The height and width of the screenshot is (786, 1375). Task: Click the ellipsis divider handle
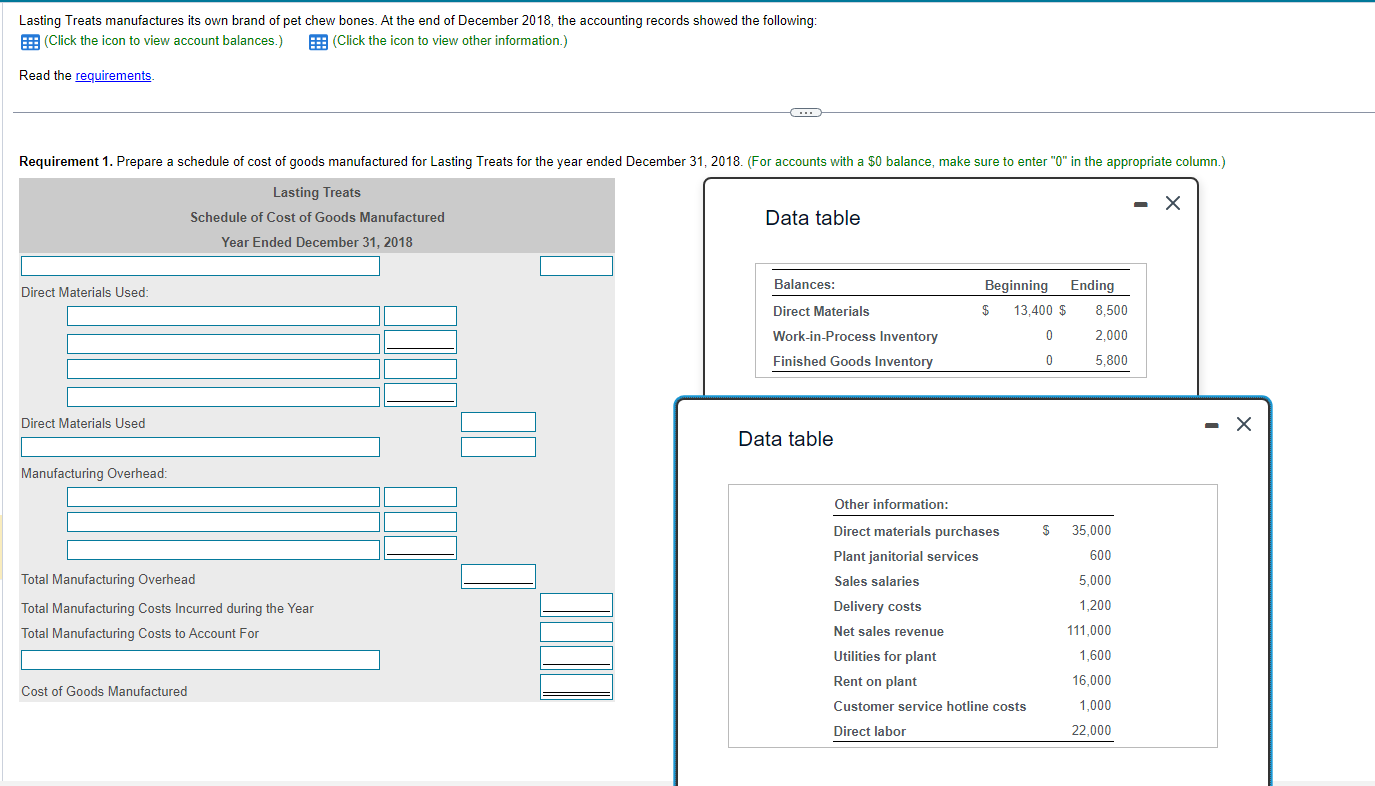[x=805, y=112]
